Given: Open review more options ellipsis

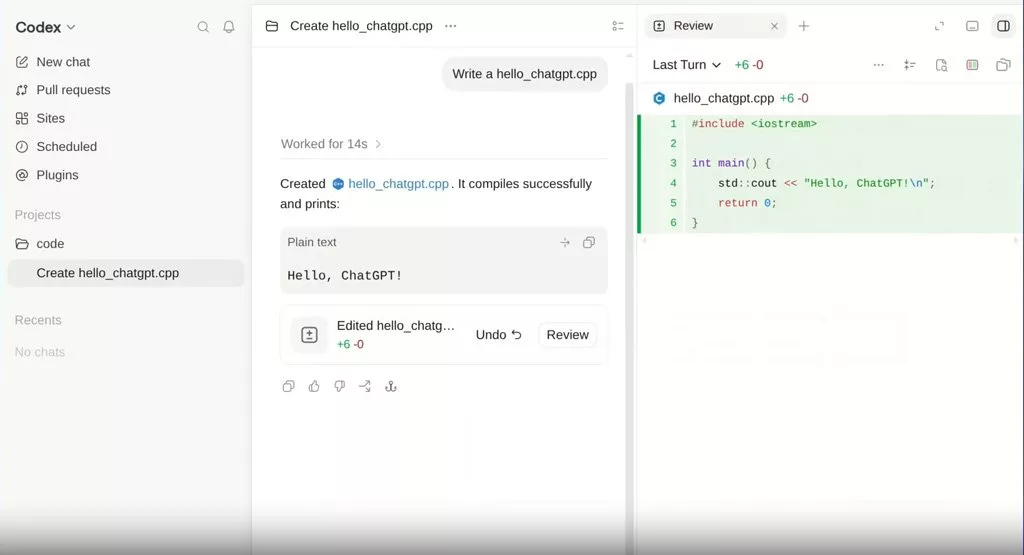Looking at the screenshot, I should 878,65.
